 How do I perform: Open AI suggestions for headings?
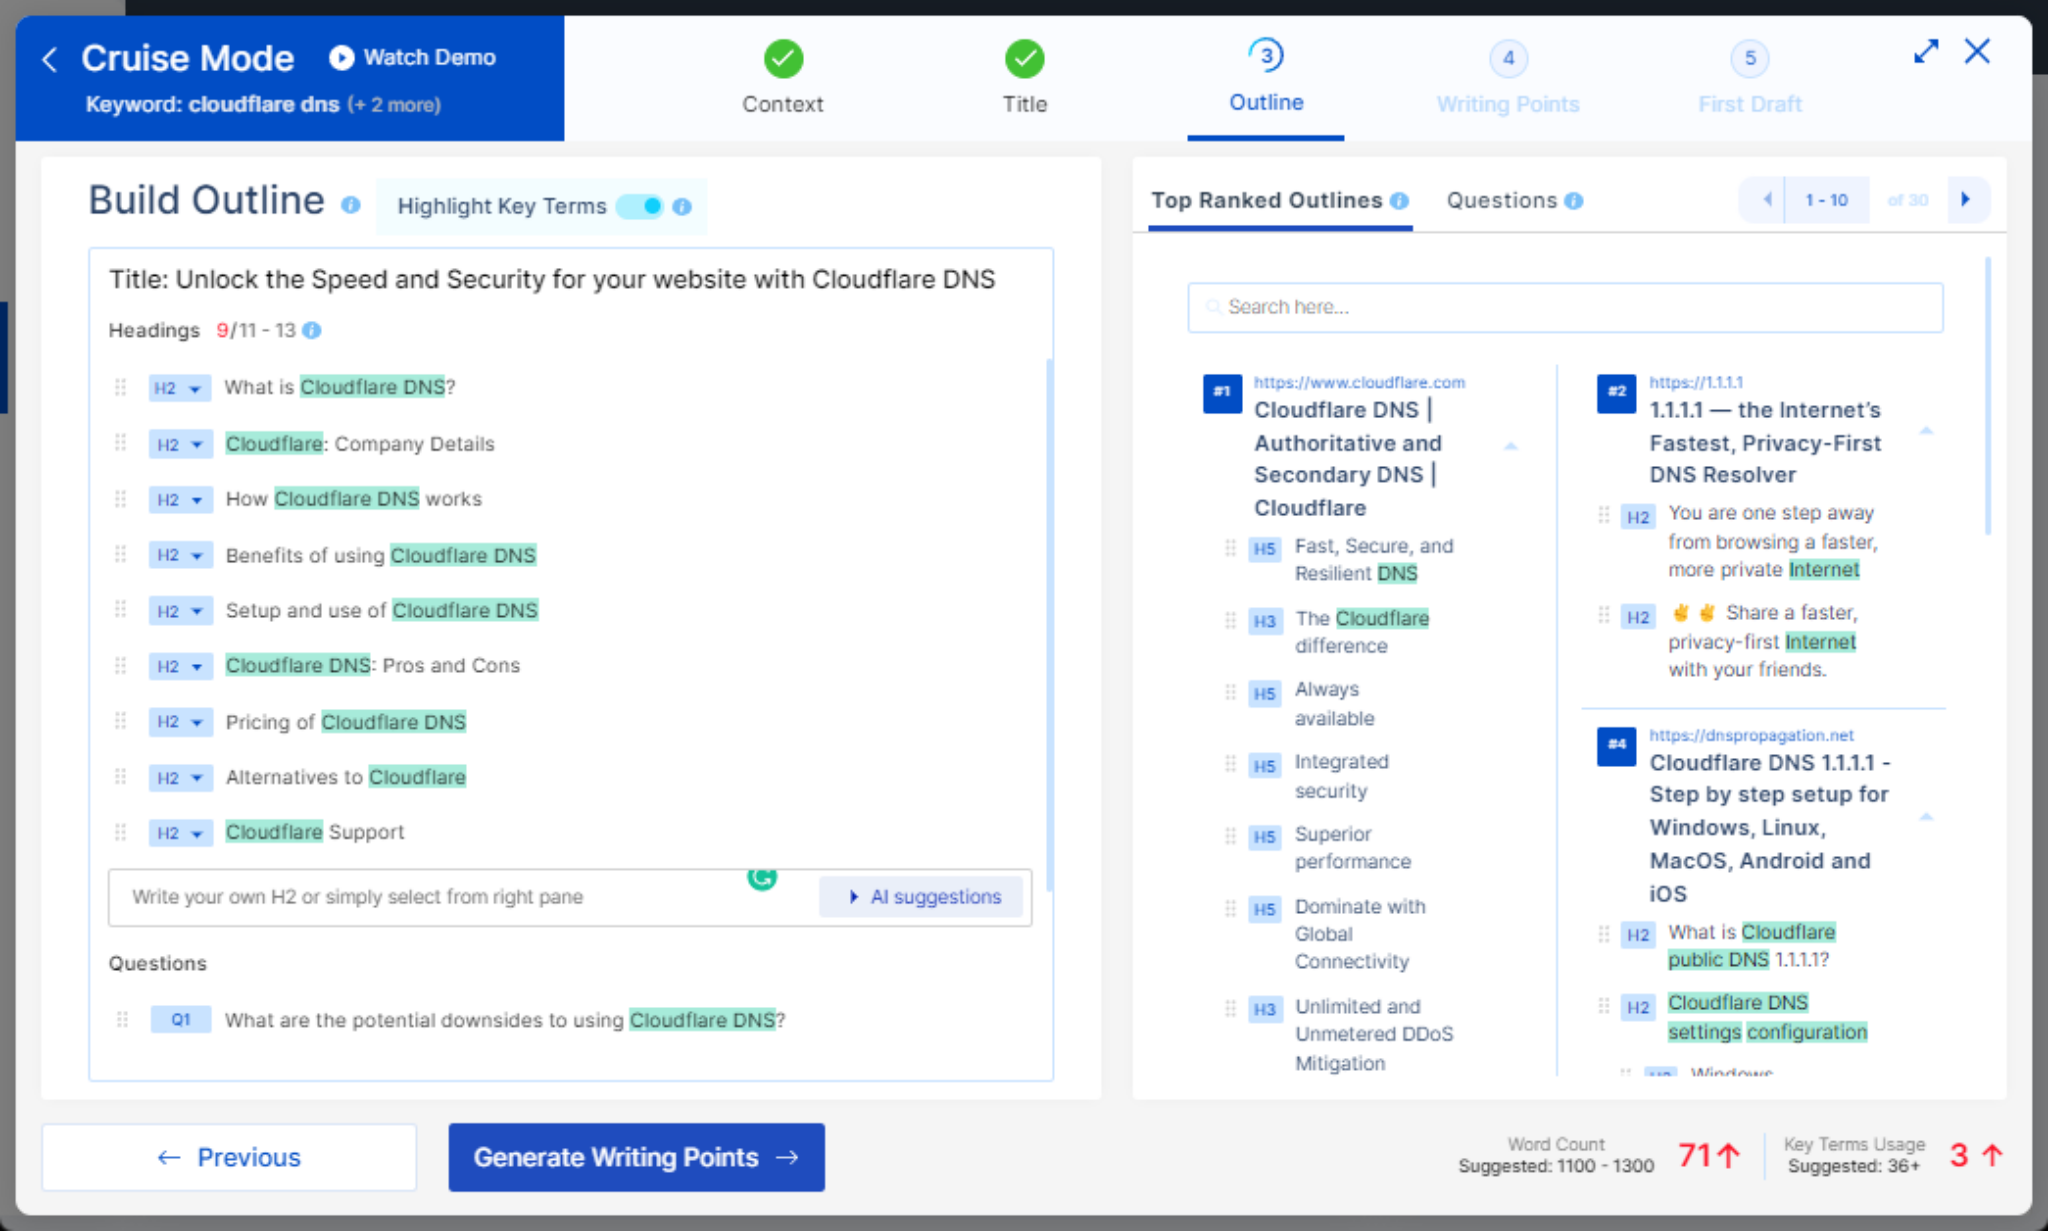tap(921, 896)
